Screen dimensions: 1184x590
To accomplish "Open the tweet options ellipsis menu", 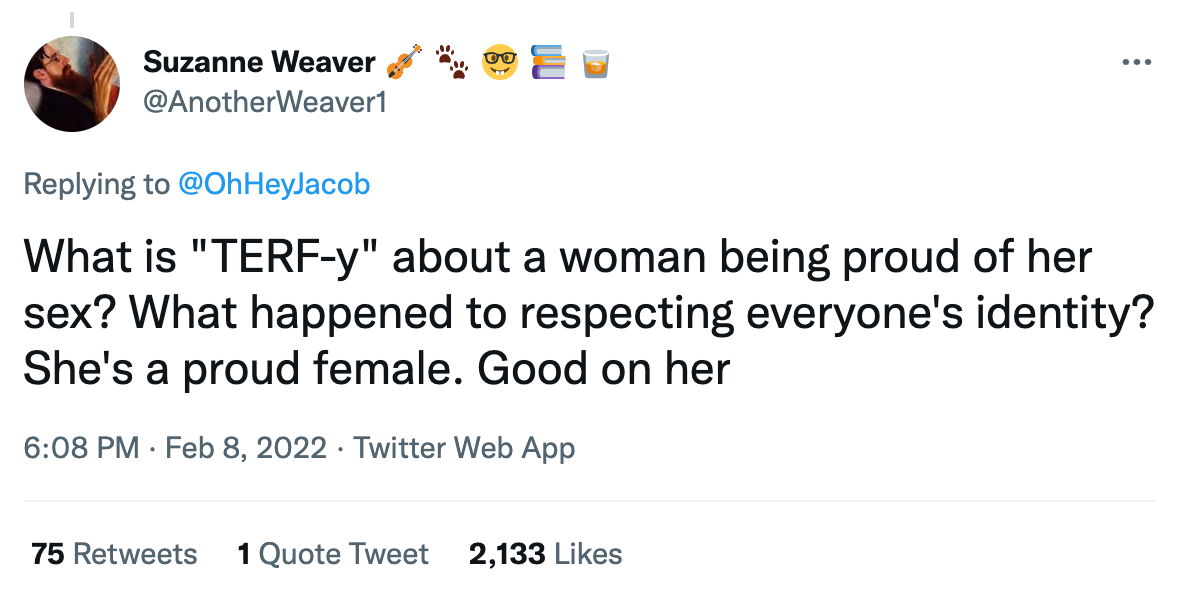I will 1136,62.
